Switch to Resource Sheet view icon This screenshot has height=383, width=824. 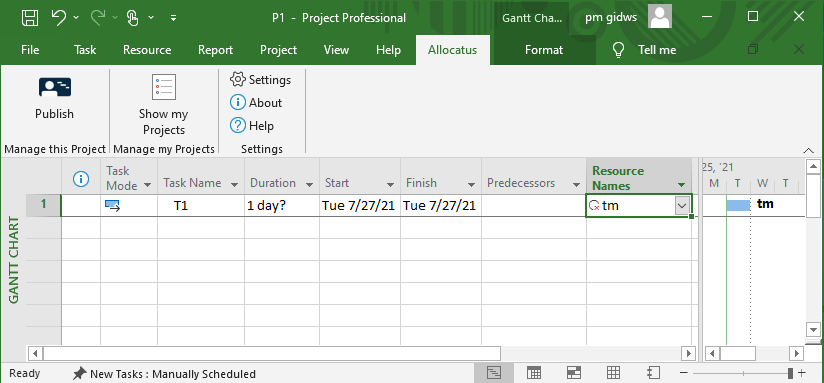tap(613, 373)
